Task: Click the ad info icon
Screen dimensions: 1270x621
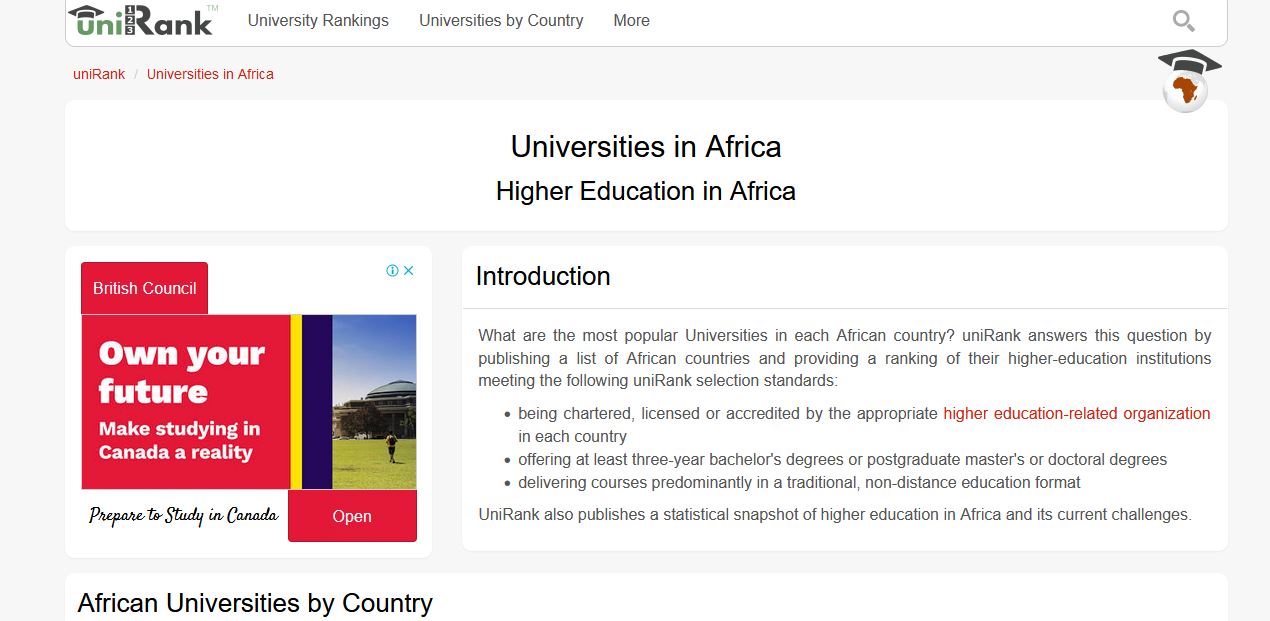Action: pyautogui.click(x=393, y=270)
